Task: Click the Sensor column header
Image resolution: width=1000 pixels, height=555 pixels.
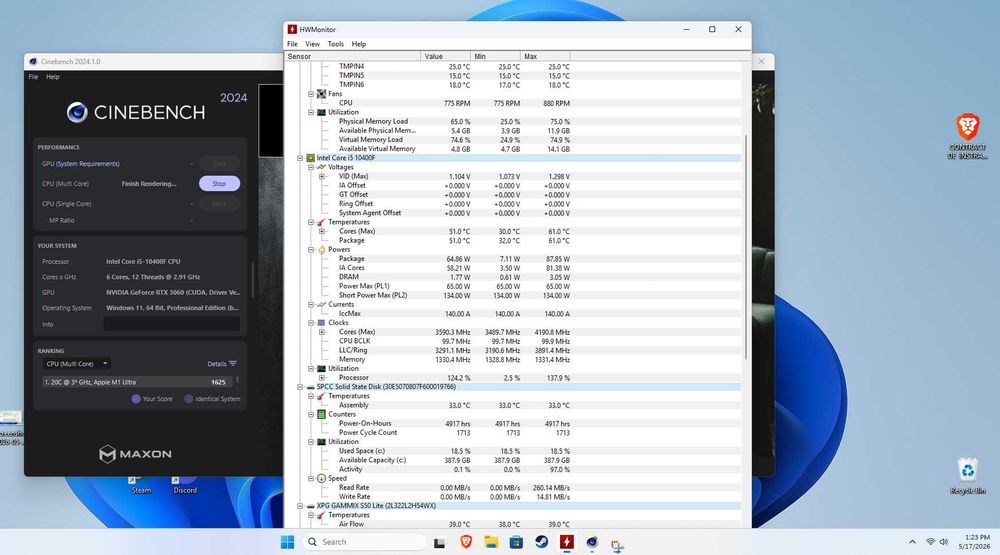Action: click(x=352, y=57)
